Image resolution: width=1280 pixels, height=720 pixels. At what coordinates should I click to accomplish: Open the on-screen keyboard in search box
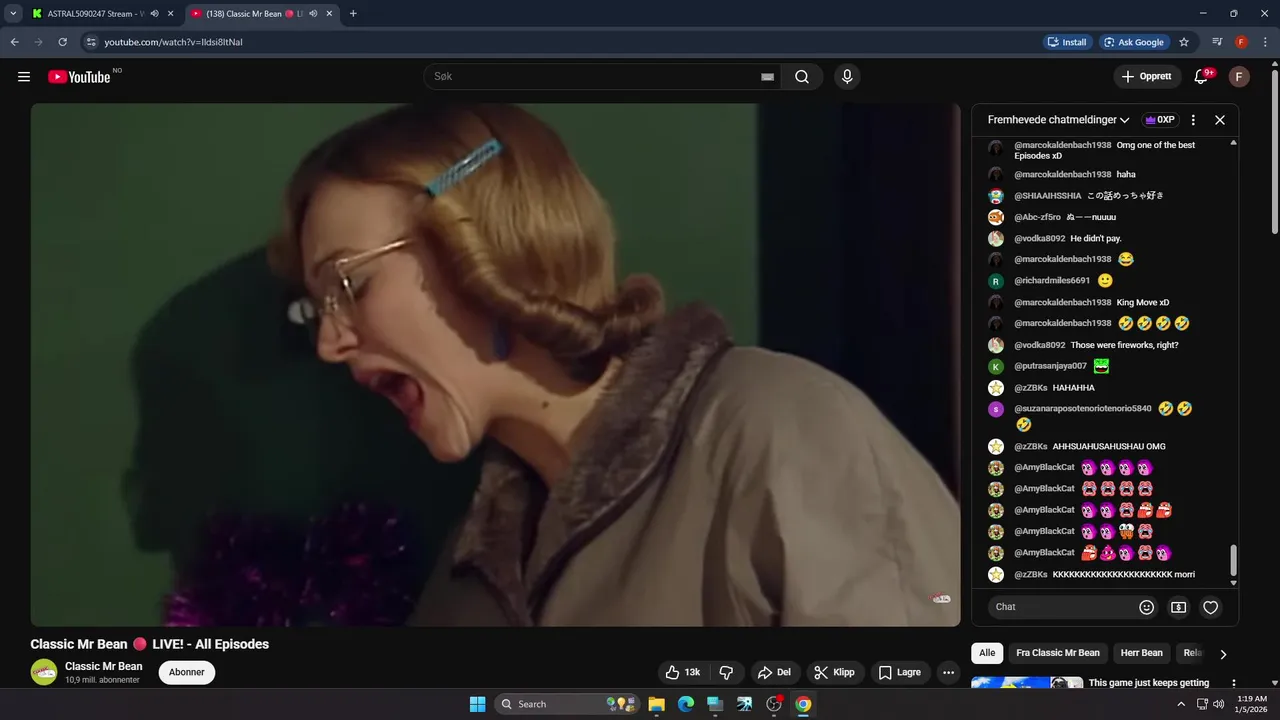point(767,77)
